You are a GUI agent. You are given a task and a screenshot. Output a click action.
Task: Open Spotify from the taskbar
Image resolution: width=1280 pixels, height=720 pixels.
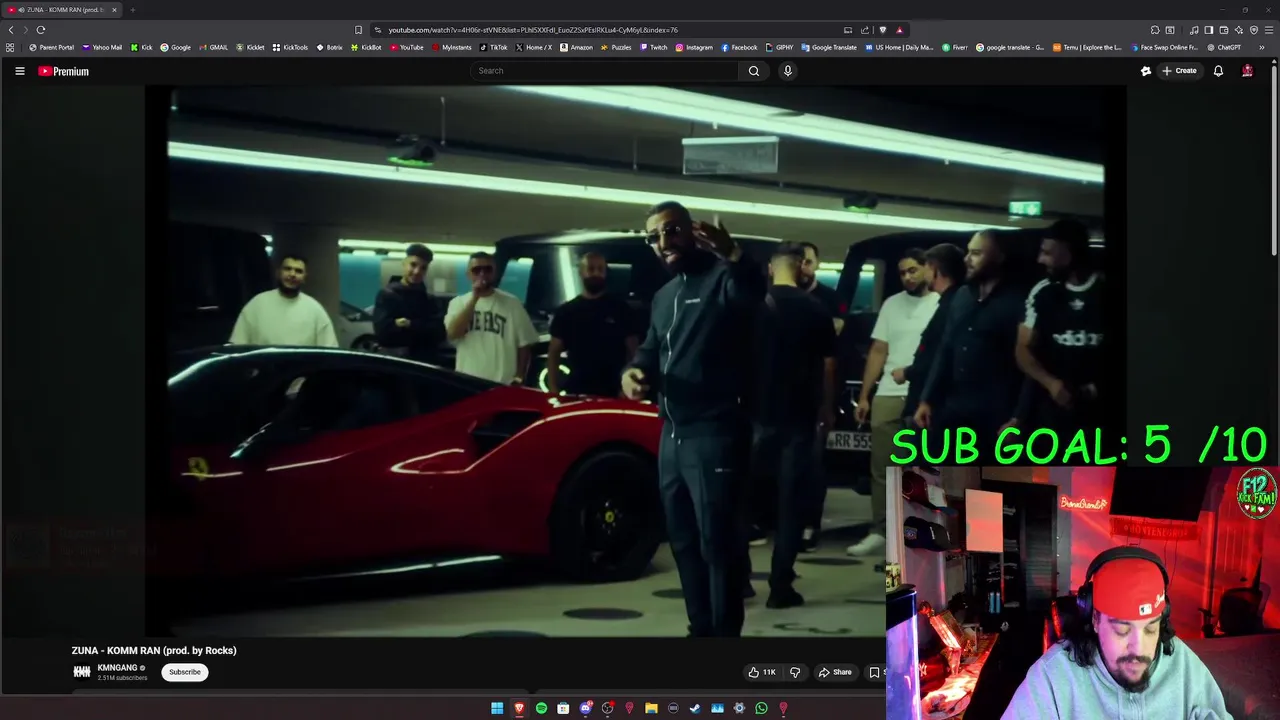coord(541,708)
